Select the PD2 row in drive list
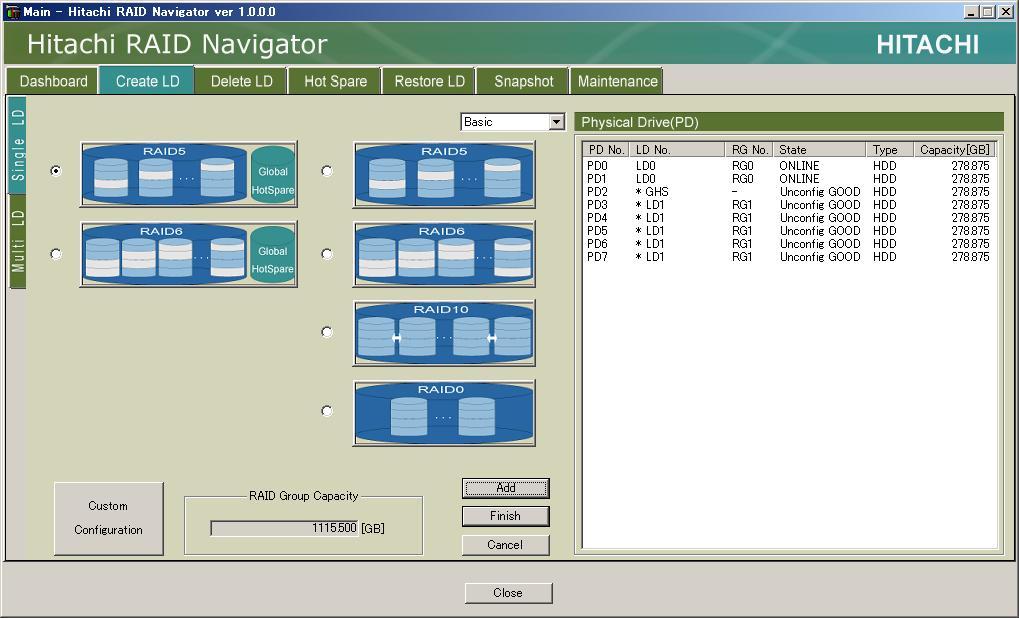The image size is (1019, 618). pos(788,192)
